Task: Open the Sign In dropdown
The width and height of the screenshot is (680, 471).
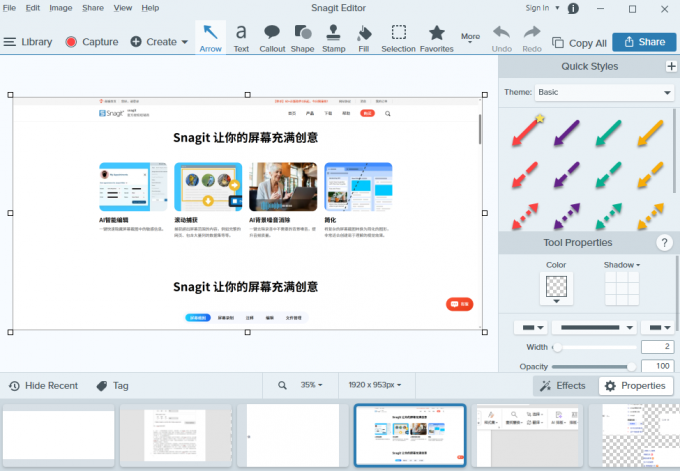Action: pos(542,8)
